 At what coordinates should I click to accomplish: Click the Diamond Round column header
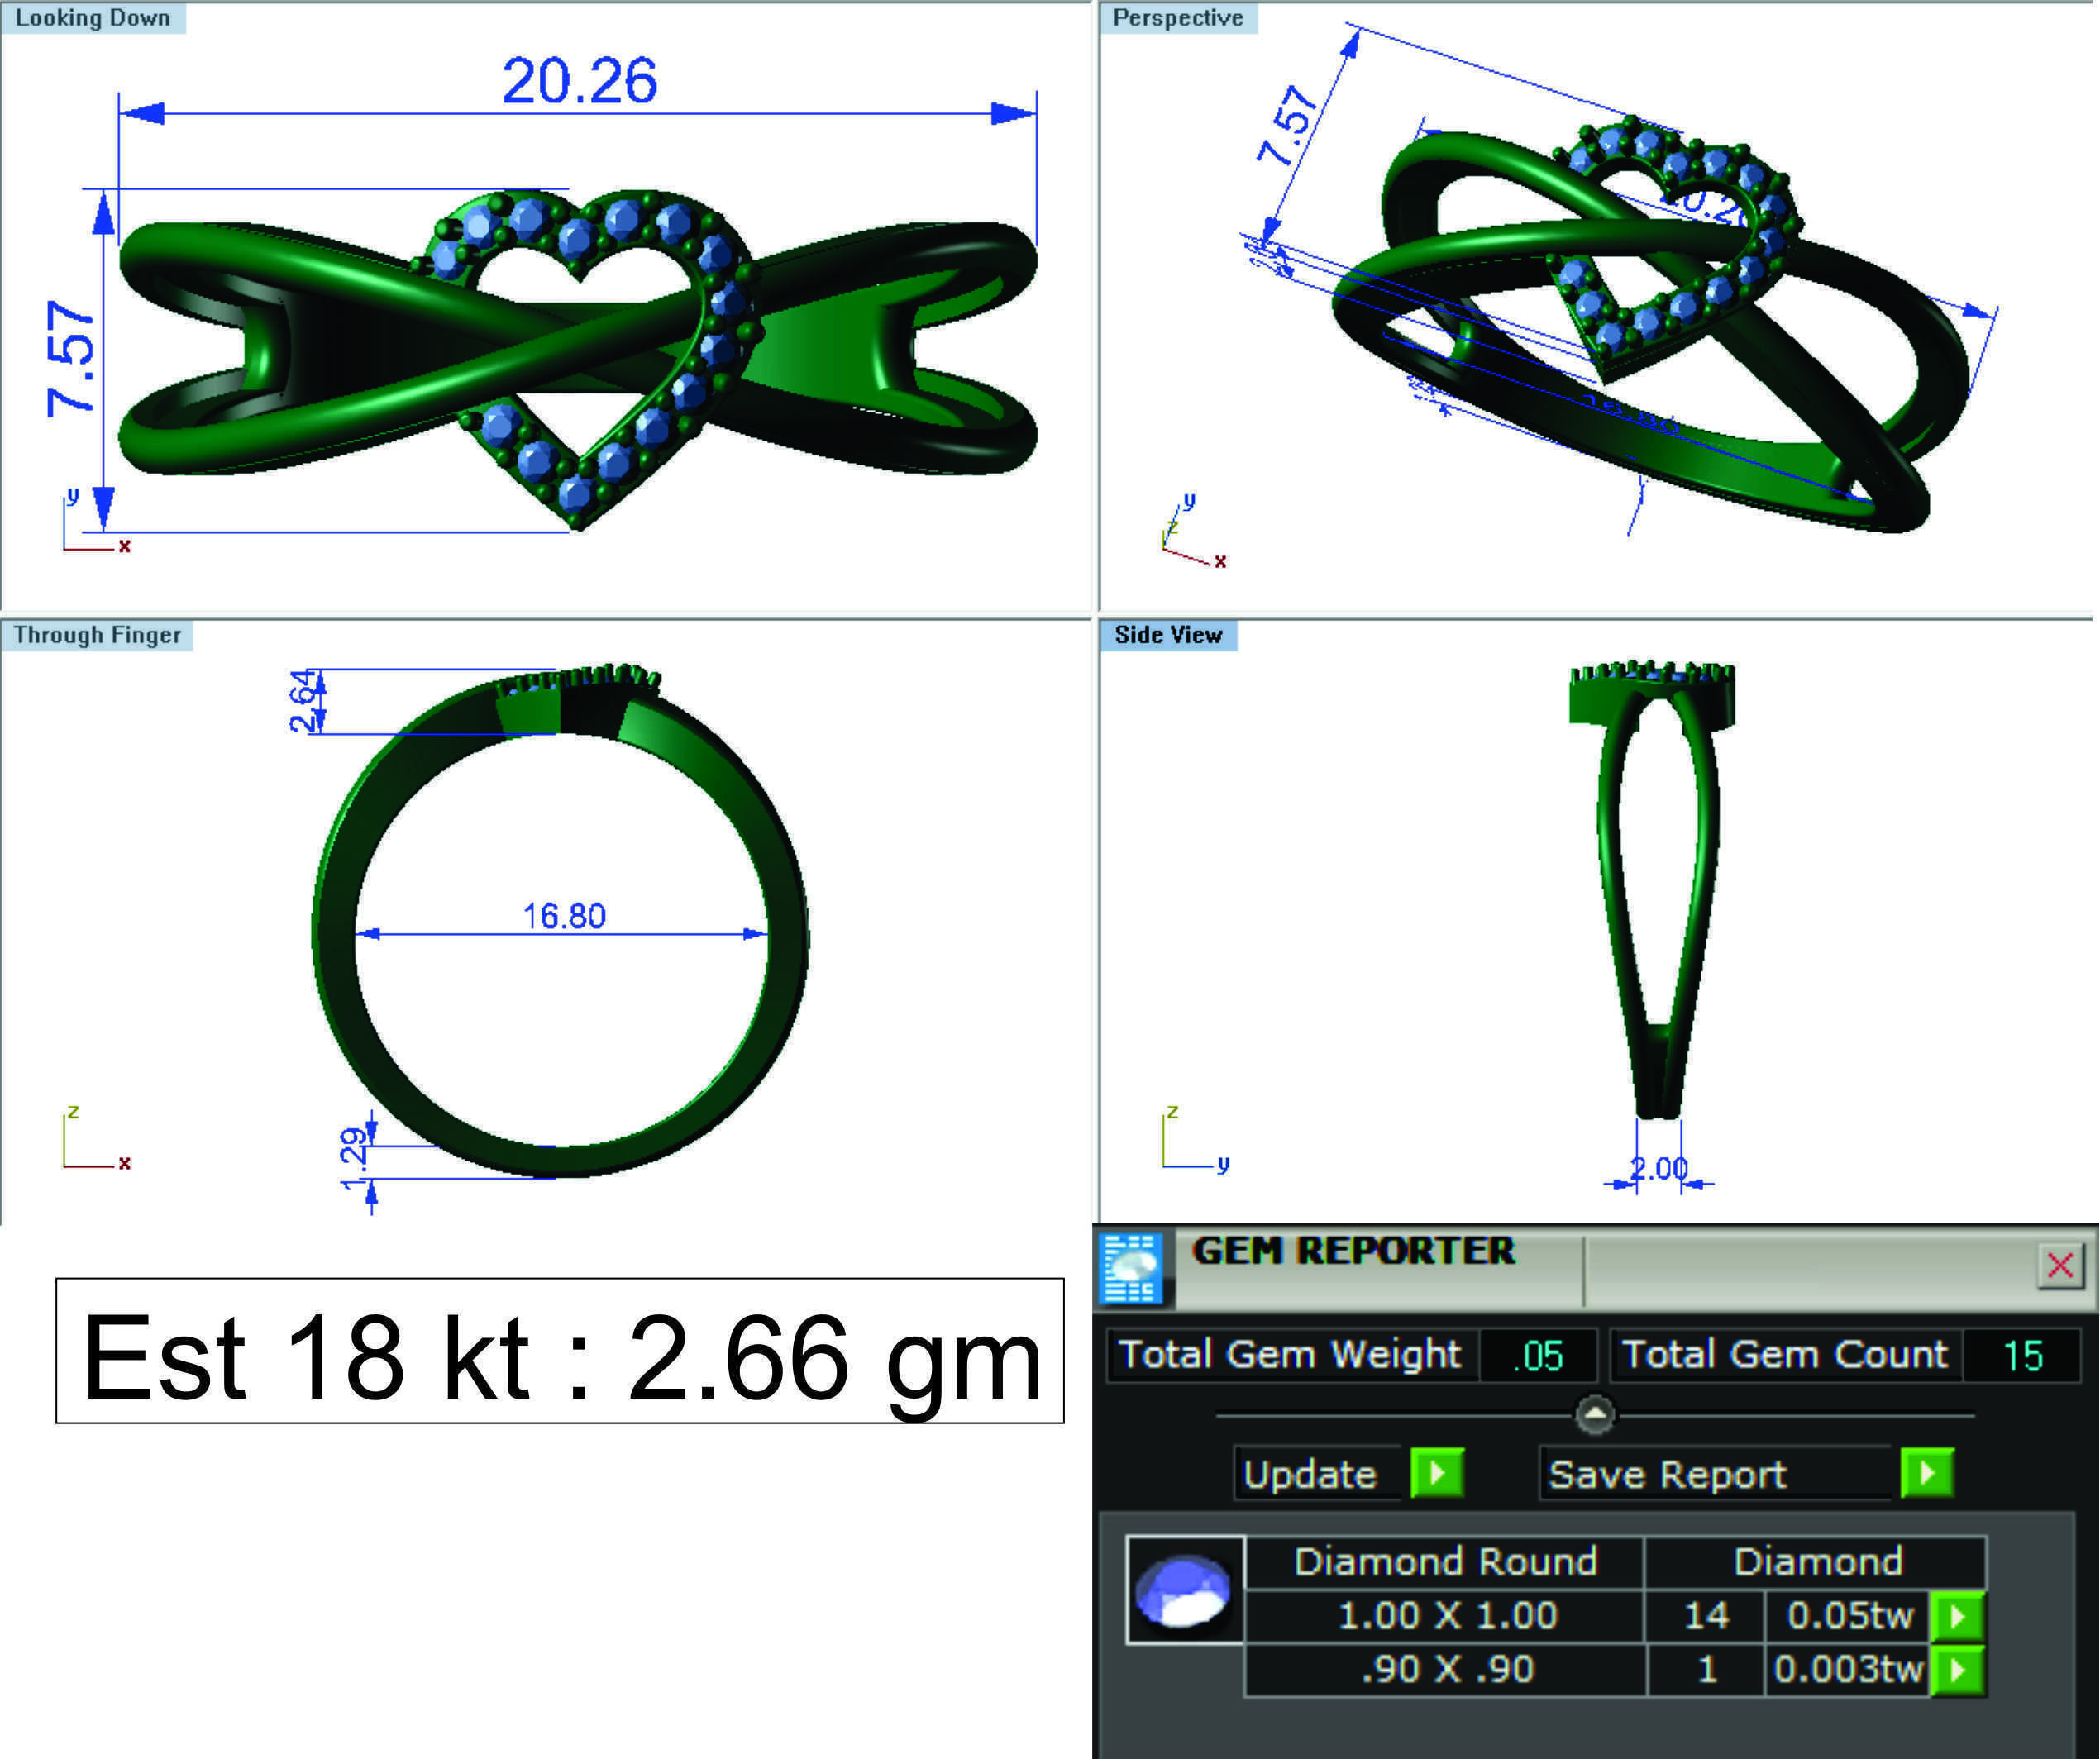[1445, 1562]
